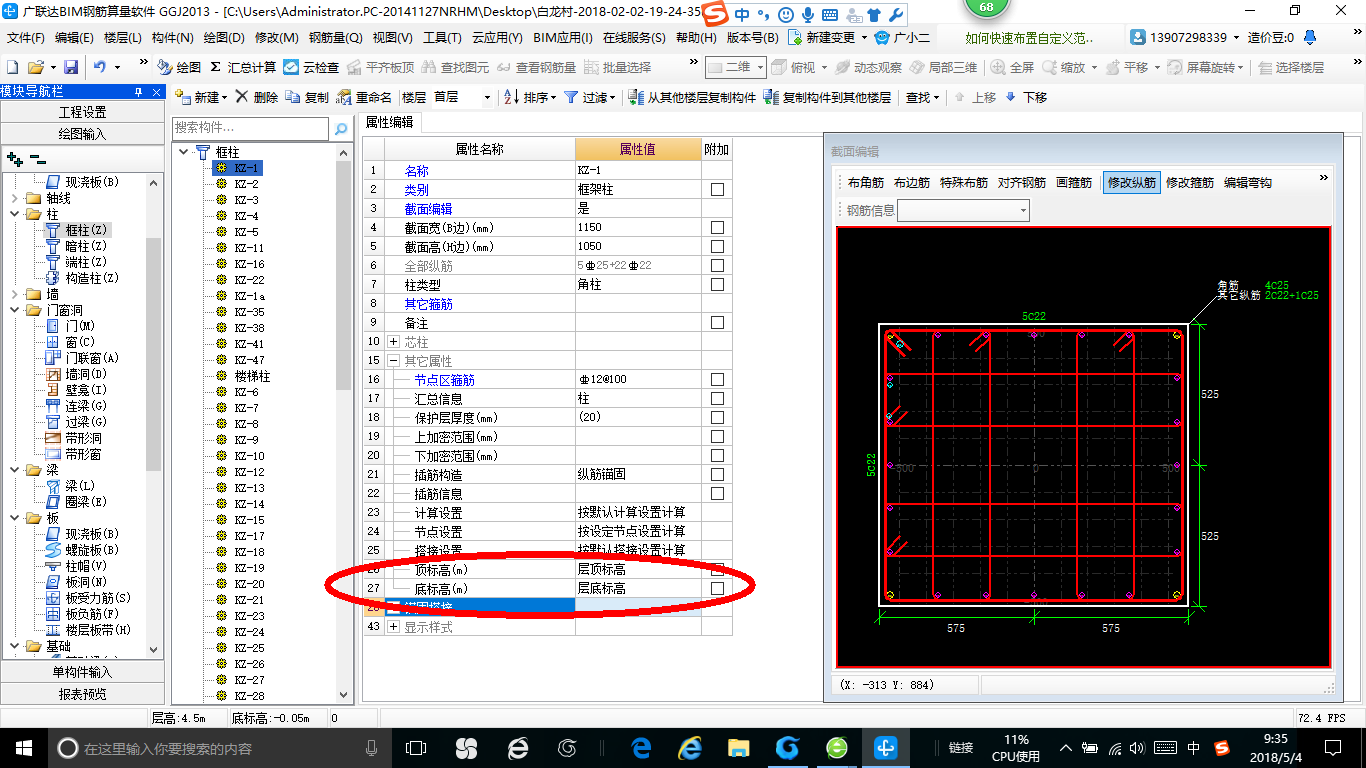Viewport: 1366px width, 768px height.
Task: Open 绘图 drawing mode
Action: (179, 67)
